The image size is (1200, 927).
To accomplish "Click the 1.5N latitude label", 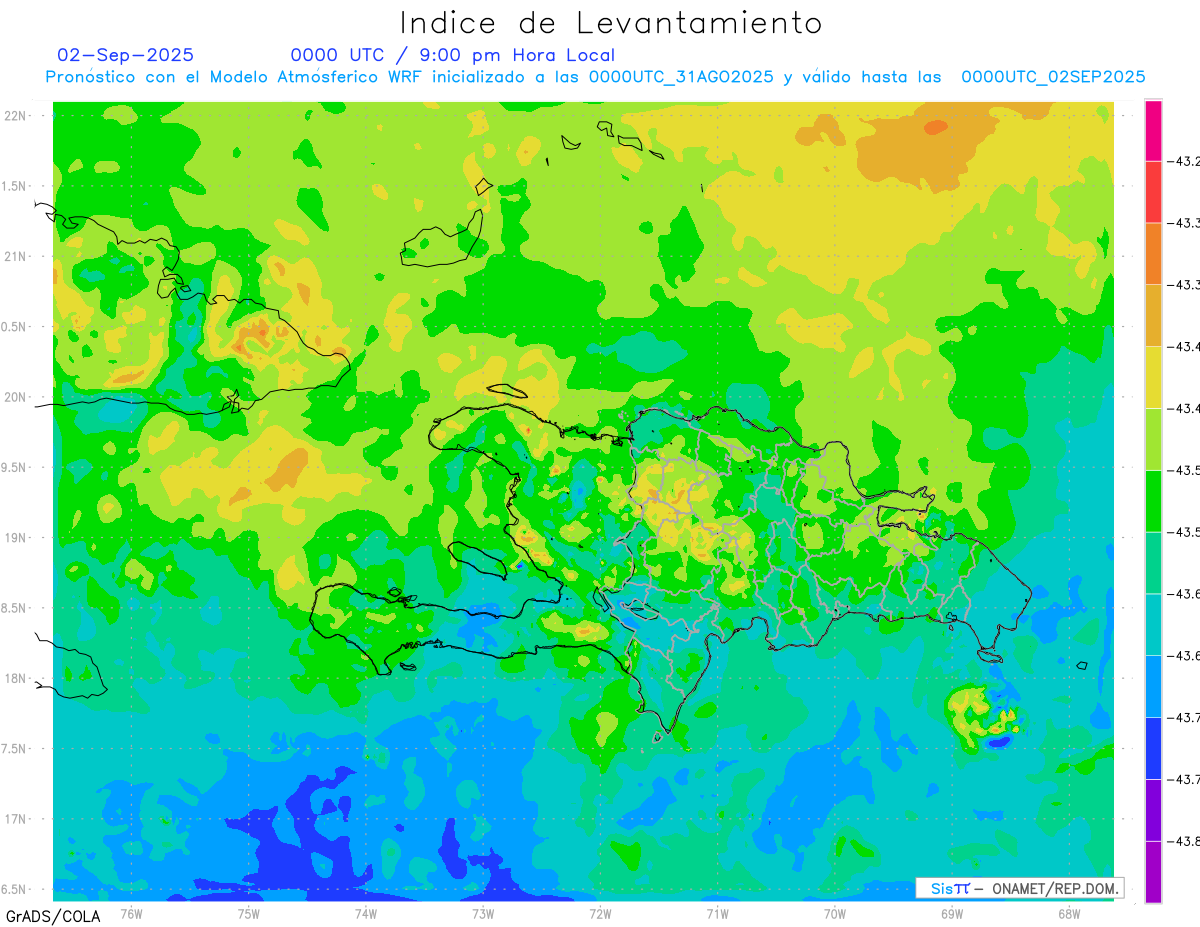I will [15, 186].
